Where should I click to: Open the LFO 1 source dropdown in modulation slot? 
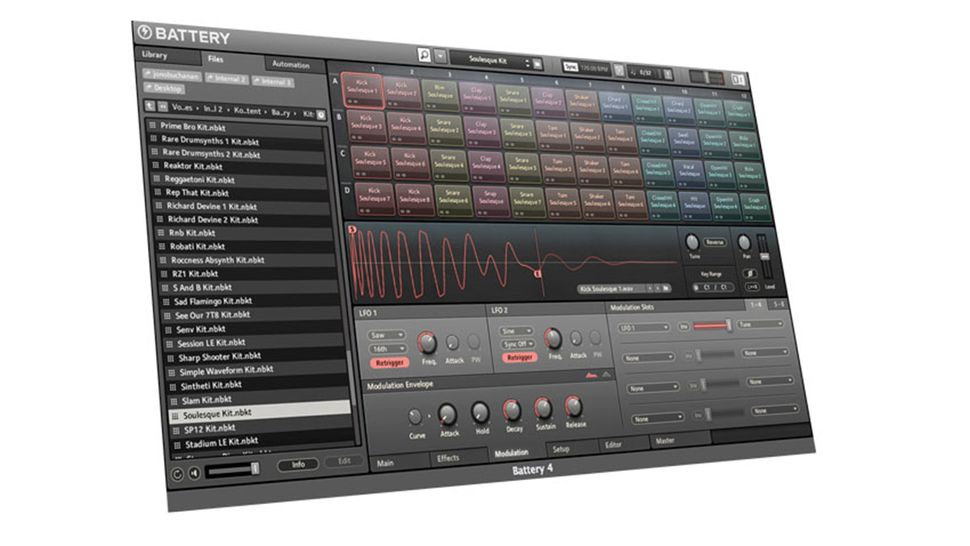(x=644, y=328)
